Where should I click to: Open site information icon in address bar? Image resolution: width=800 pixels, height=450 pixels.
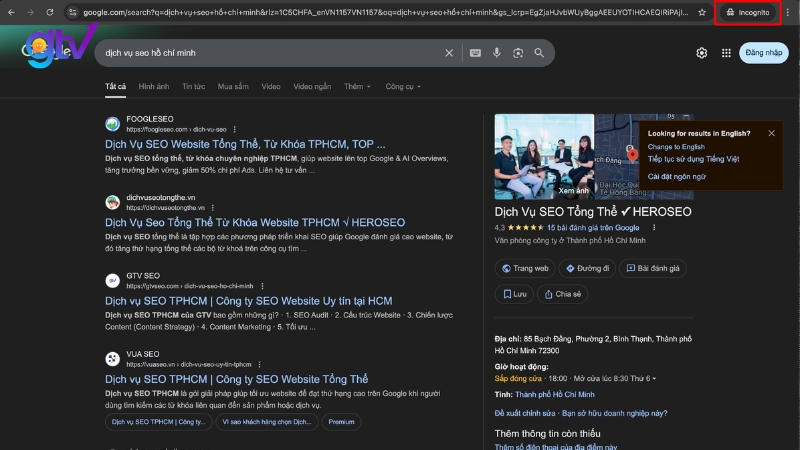click(x=72, y=12)
